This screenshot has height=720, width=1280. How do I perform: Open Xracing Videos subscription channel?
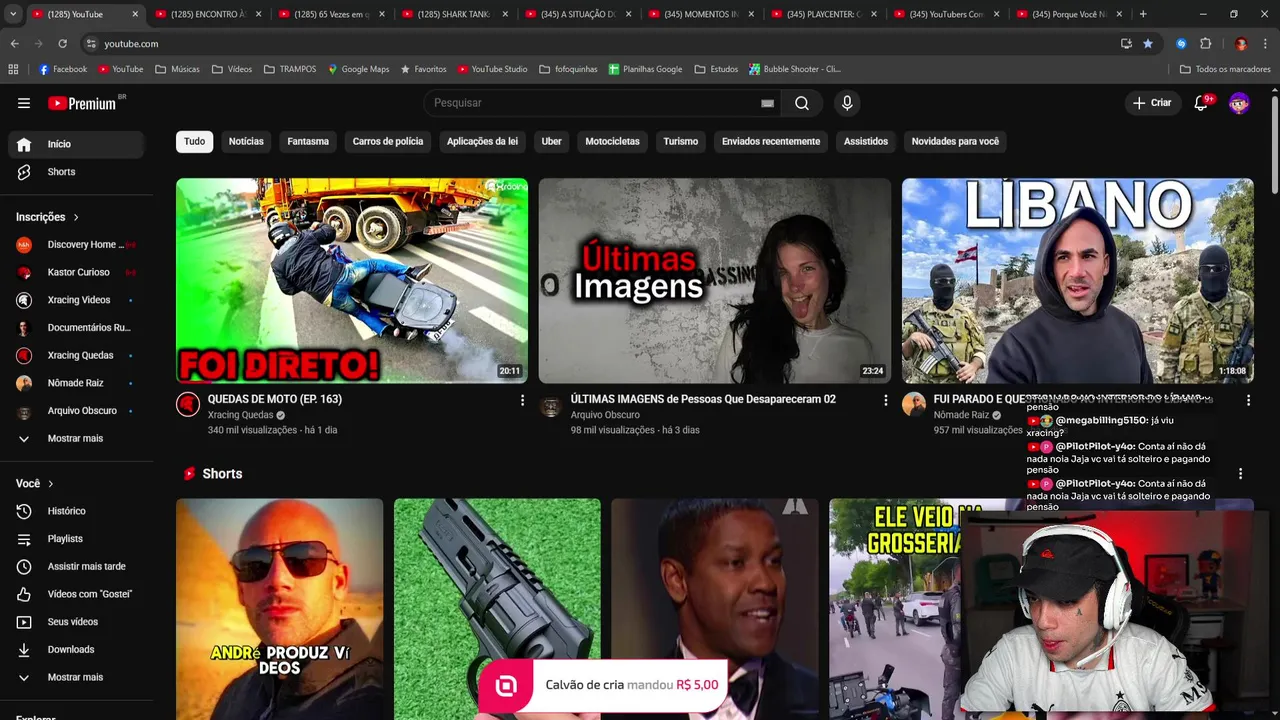coord(76,300)
